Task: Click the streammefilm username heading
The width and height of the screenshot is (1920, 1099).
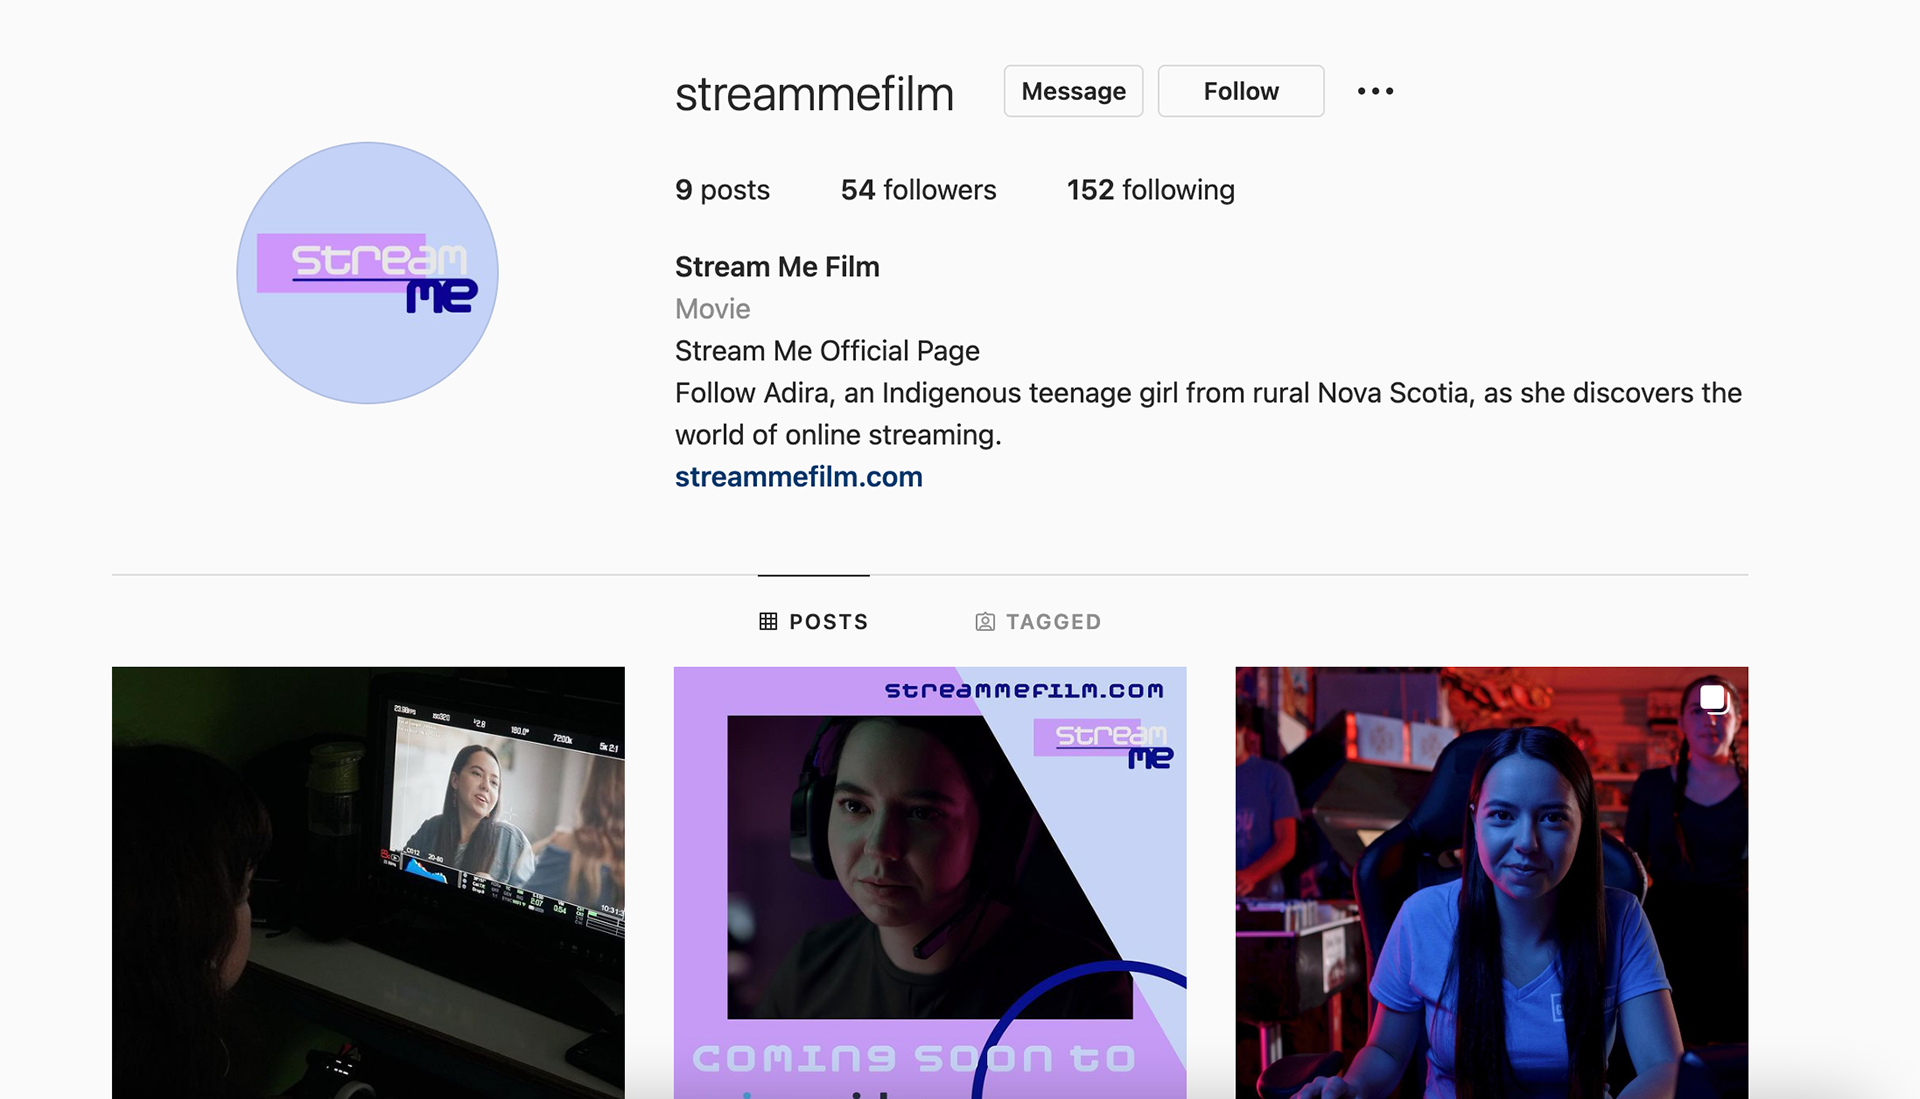Action: (x=814, y=94)
